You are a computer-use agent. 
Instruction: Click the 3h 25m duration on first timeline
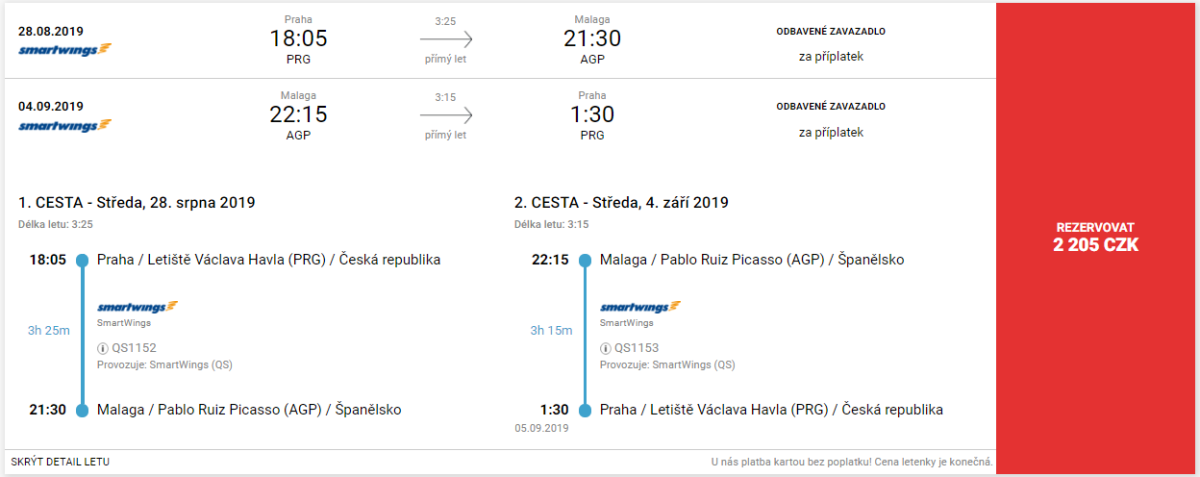click(x=48, y=330)
